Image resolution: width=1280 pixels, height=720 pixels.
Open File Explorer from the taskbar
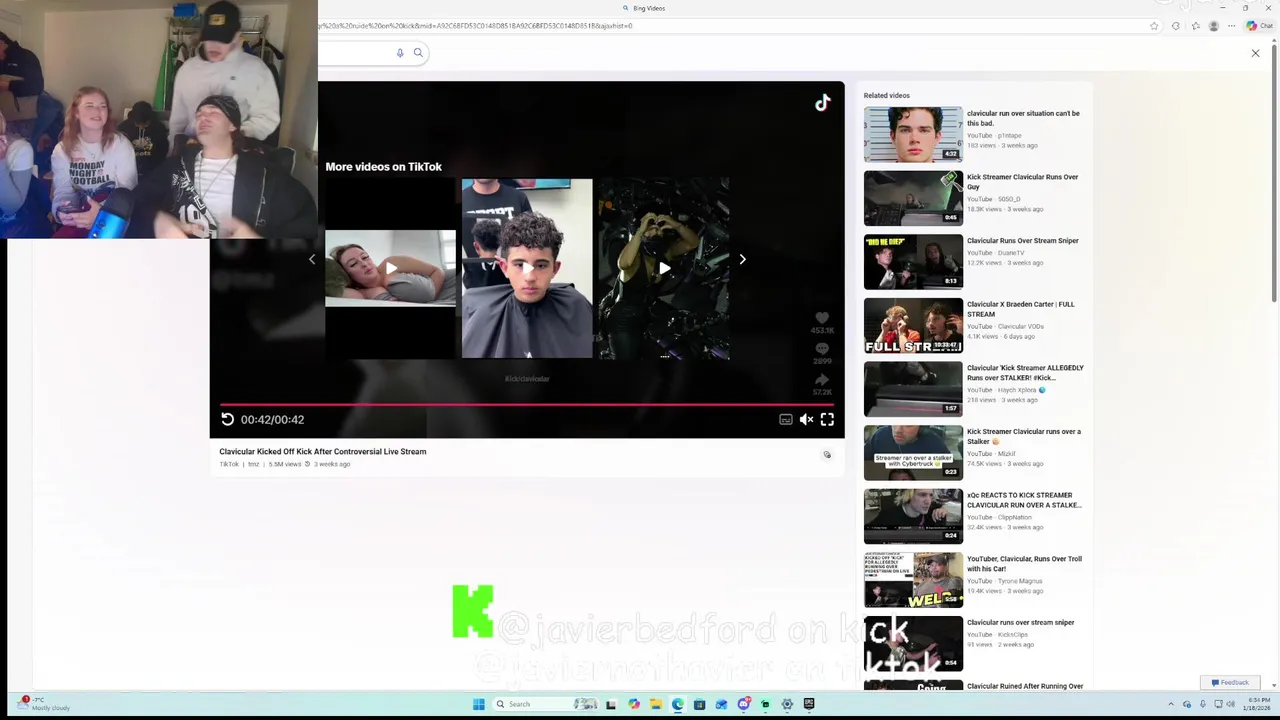point(656,704)
